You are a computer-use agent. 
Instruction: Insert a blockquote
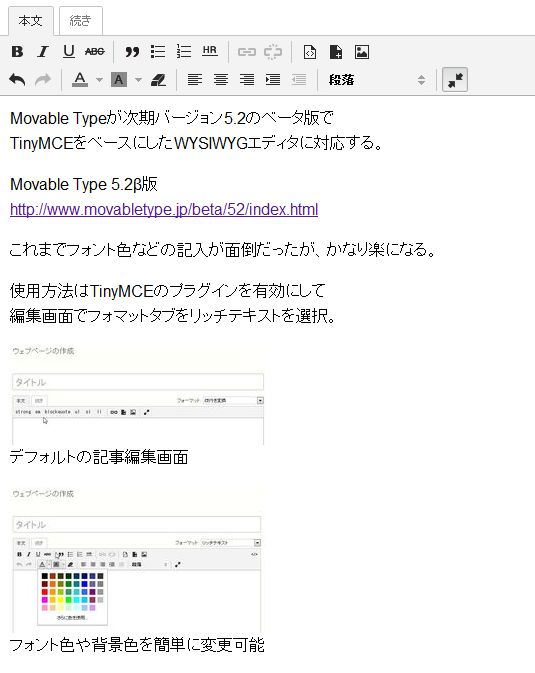tap(132, 52)
